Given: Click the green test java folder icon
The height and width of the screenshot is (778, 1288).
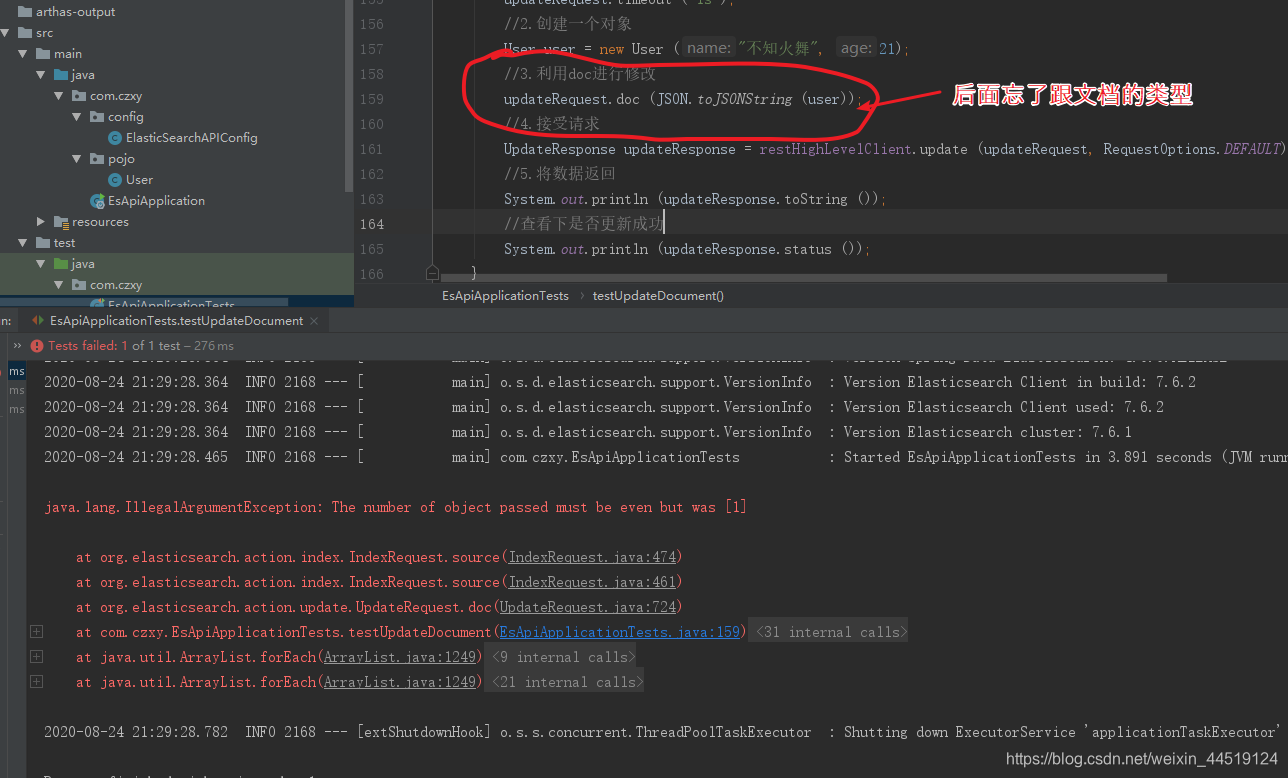Looking at the screenshot, I should coord(61,264).
